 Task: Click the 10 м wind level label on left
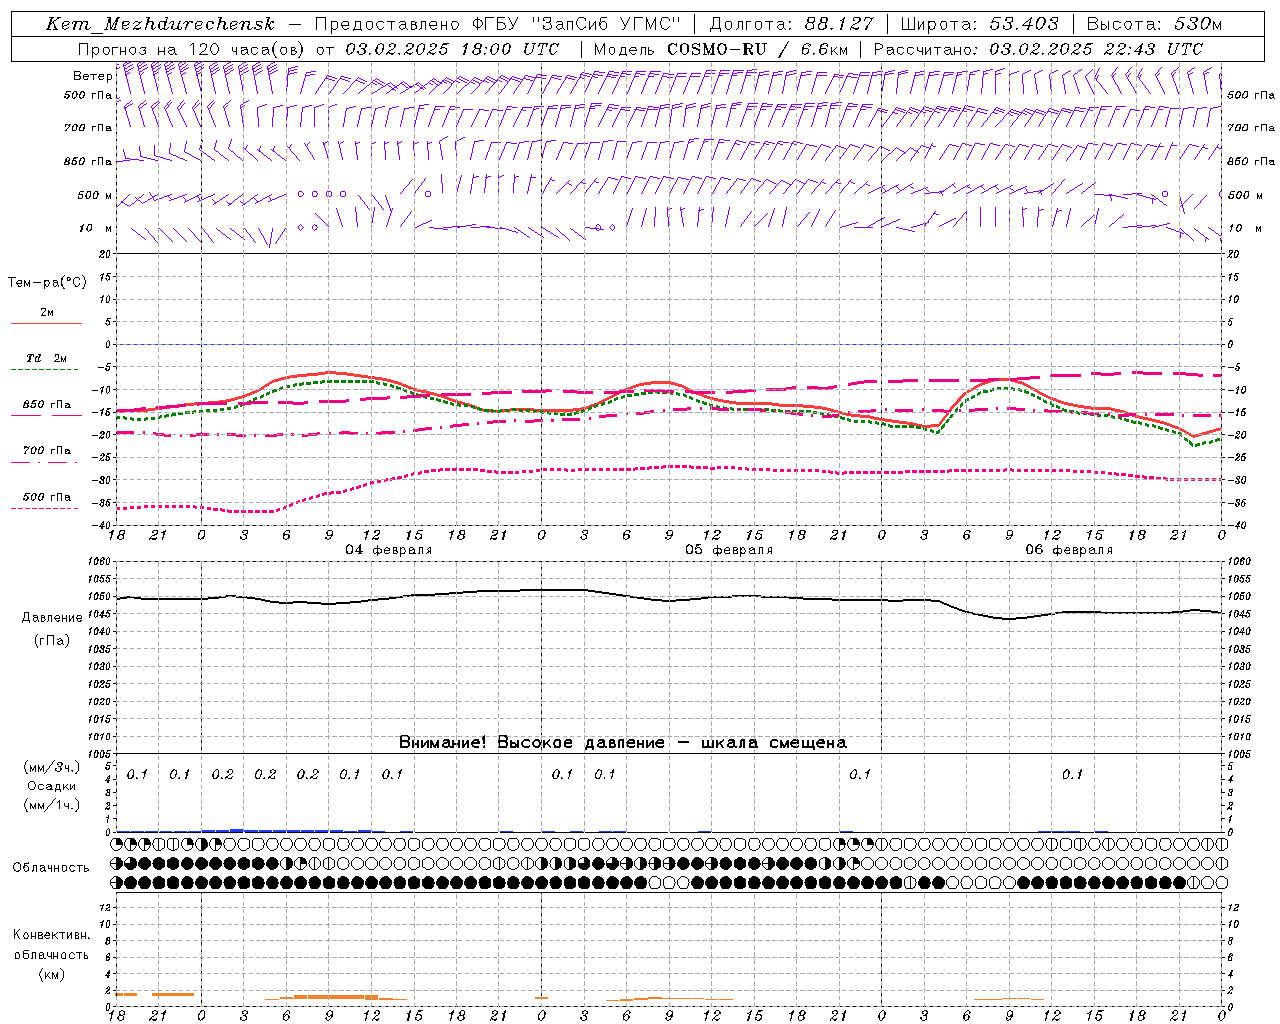tap(96, 228)
